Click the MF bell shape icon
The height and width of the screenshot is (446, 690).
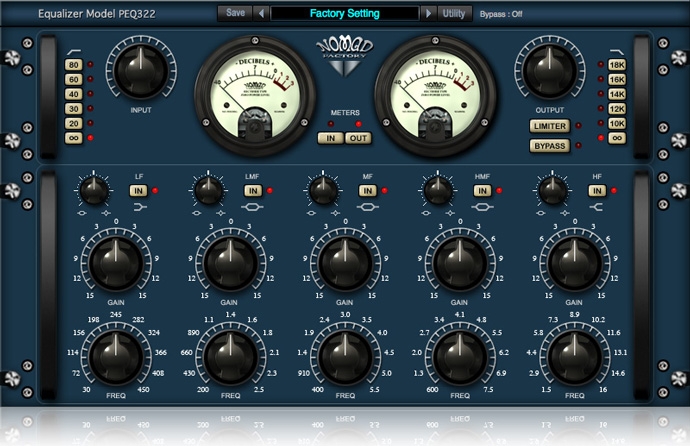[368, 206]
